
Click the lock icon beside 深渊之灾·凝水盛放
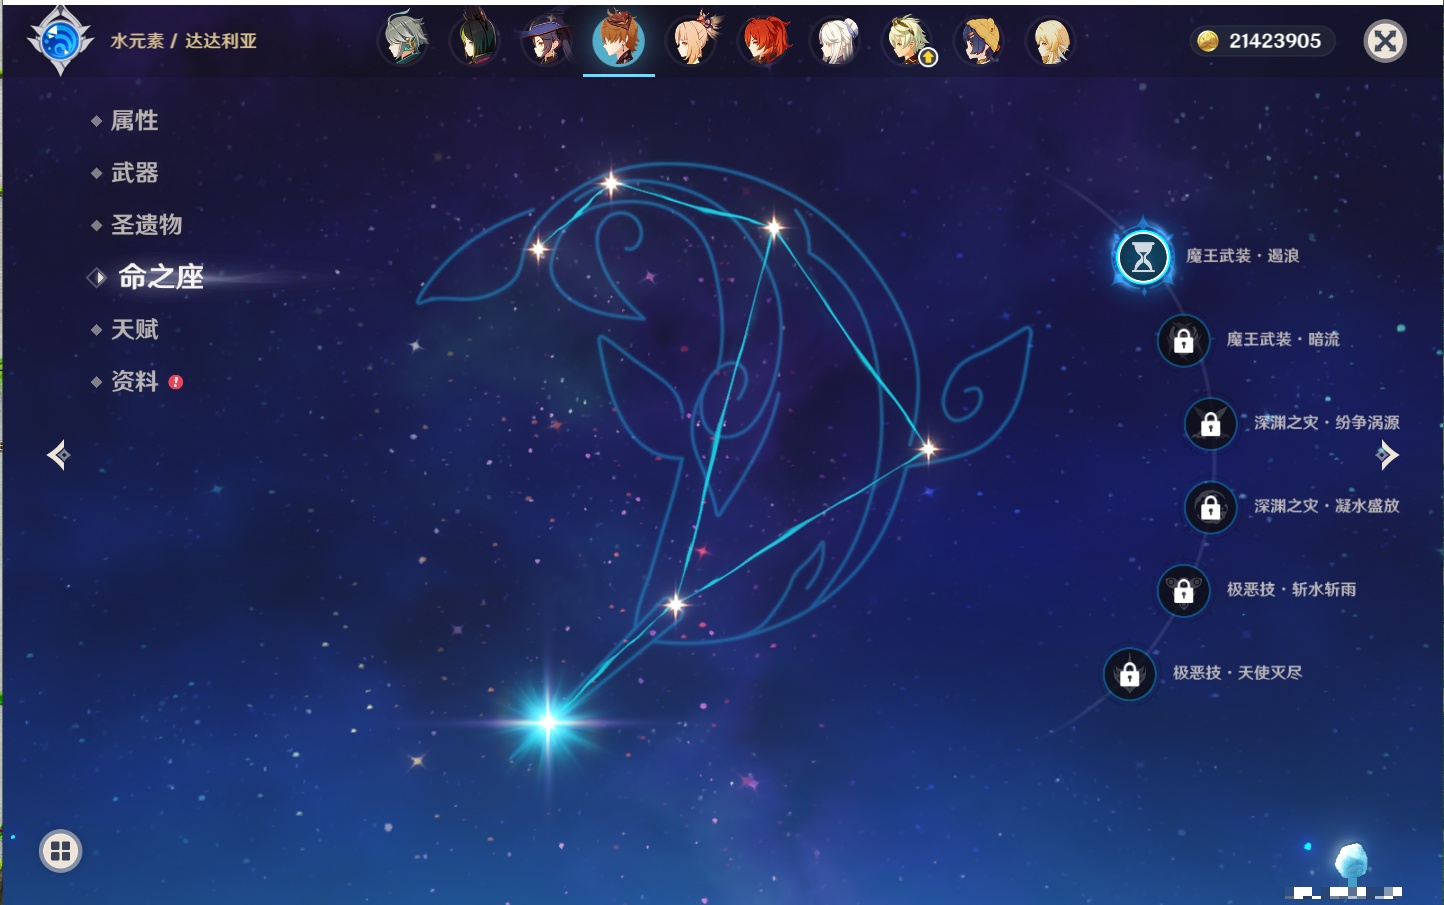click(x=1210, y=507)
